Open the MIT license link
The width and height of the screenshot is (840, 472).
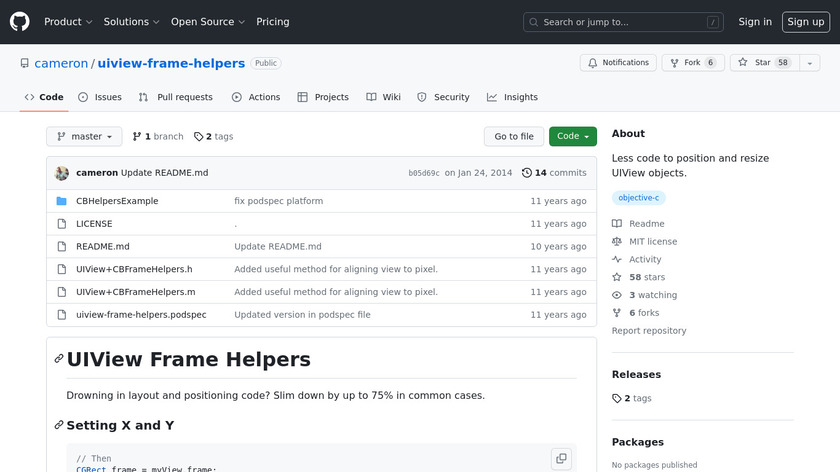[x=645, y=242]
